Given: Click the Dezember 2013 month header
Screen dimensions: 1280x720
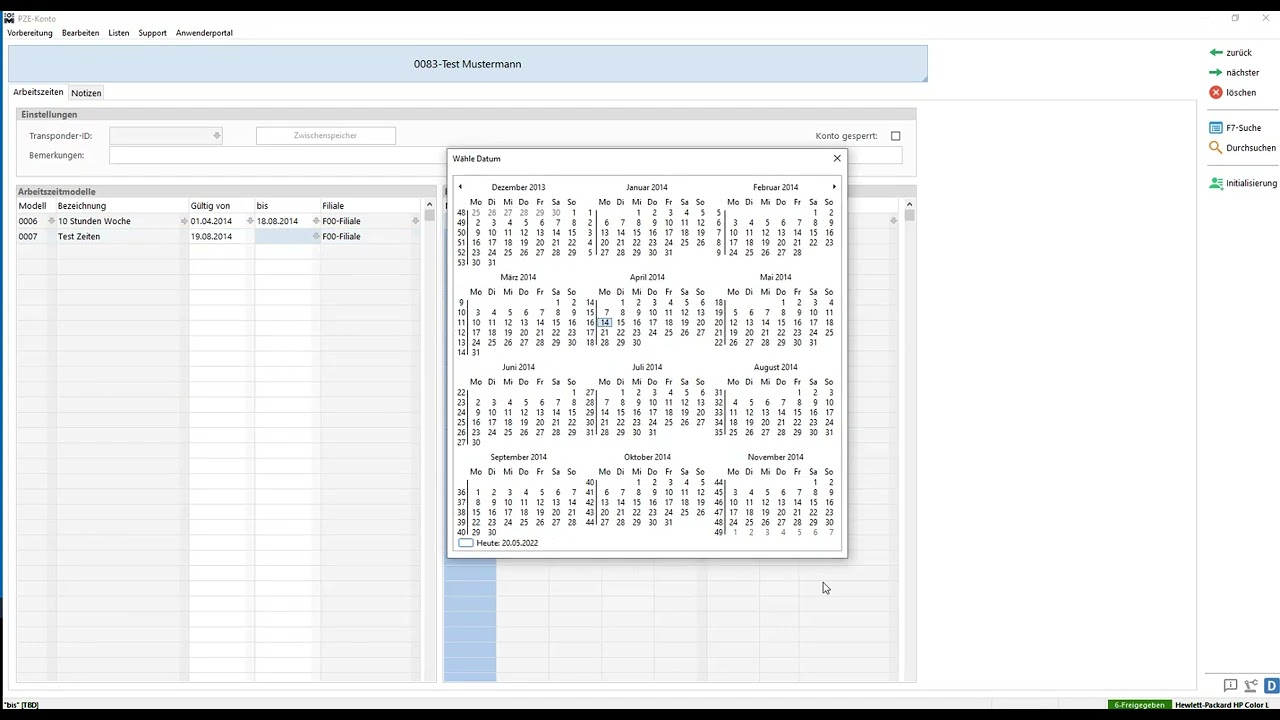Looking at the screenshot, I should point(518,187).
